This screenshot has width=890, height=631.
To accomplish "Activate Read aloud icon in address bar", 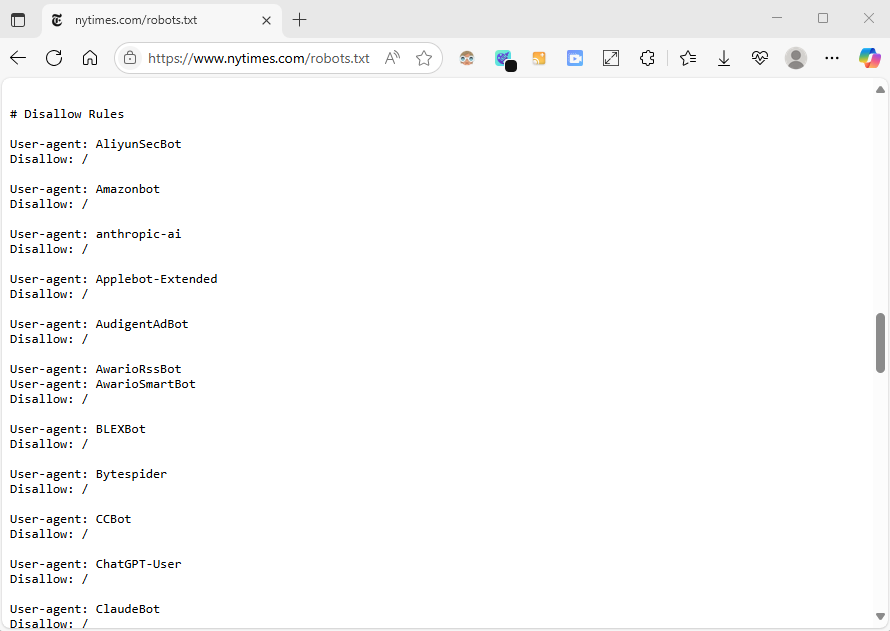I will pyautogui.click(x=392, y=58).
